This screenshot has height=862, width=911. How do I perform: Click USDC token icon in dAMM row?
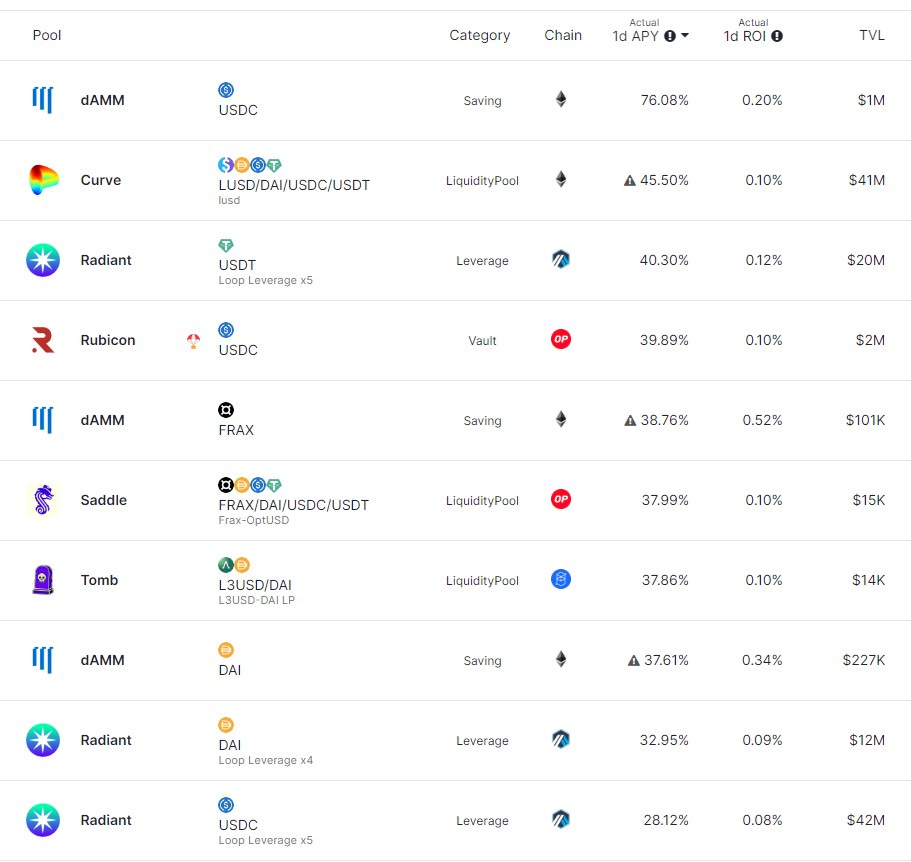click(226, 90)
